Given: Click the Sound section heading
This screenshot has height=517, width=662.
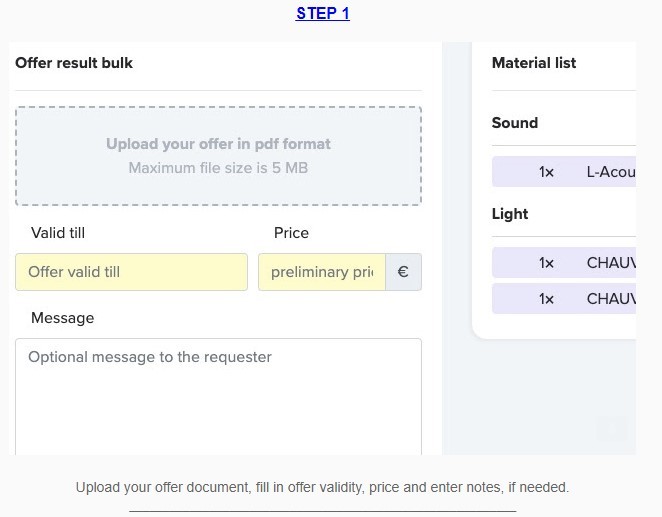Looking at the screenshot, I should tap(515, 123).
